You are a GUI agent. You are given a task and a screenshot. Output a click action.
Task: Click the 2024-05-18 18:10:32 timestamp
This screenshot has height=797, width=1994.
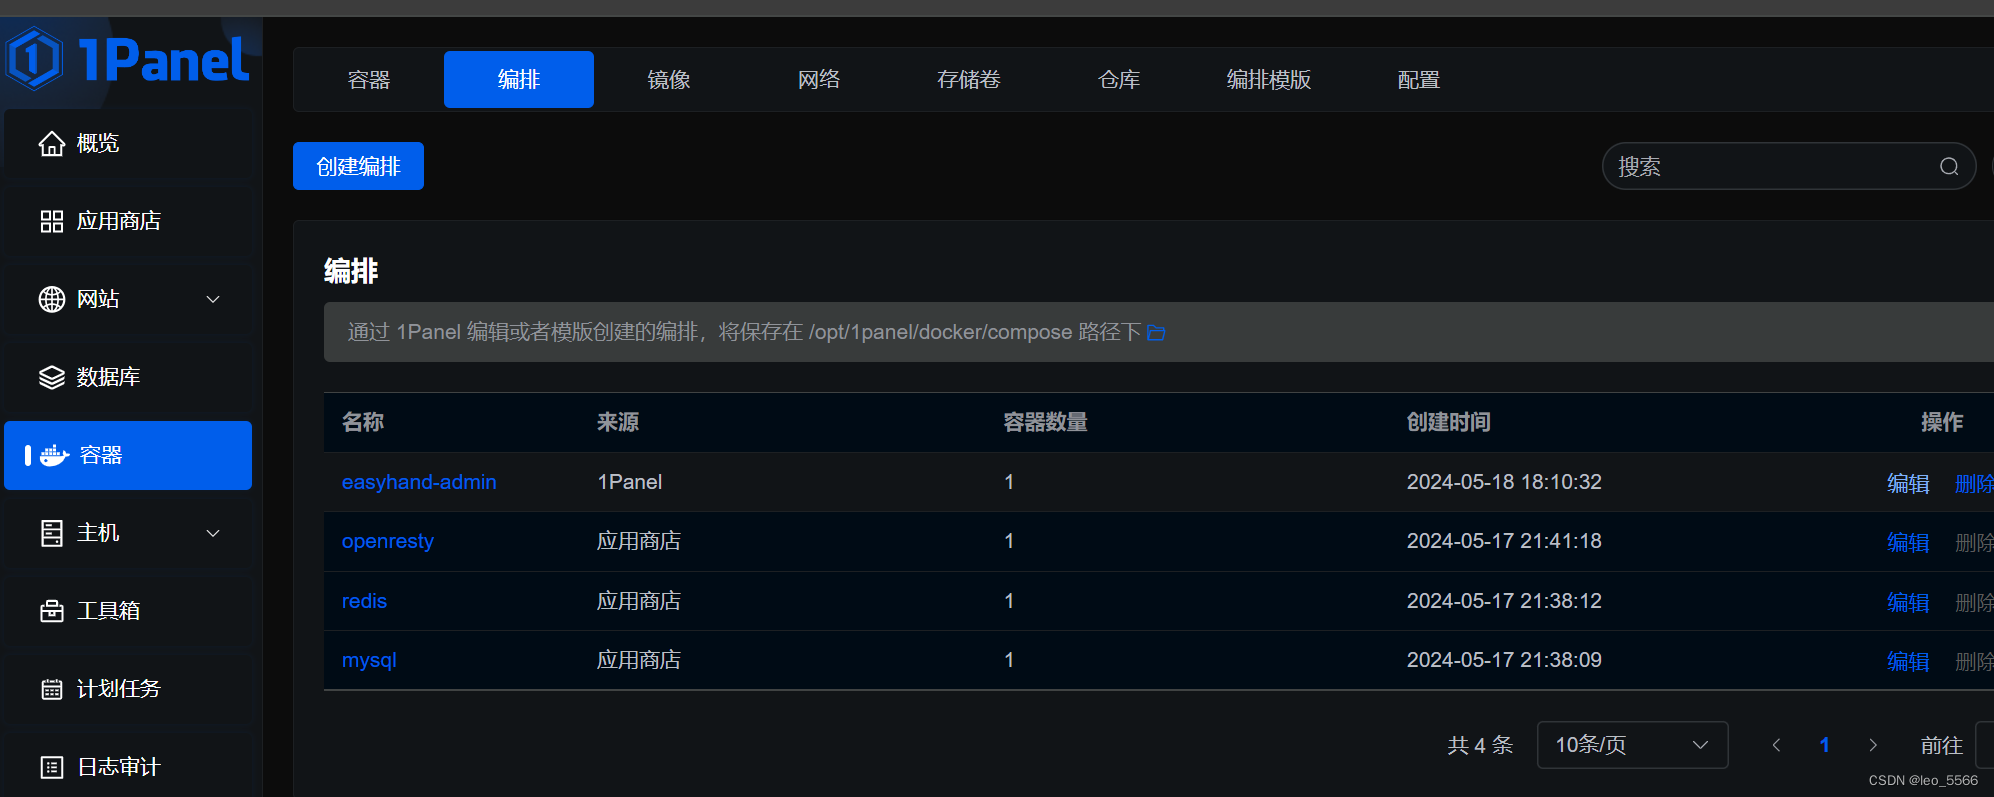1504,482
